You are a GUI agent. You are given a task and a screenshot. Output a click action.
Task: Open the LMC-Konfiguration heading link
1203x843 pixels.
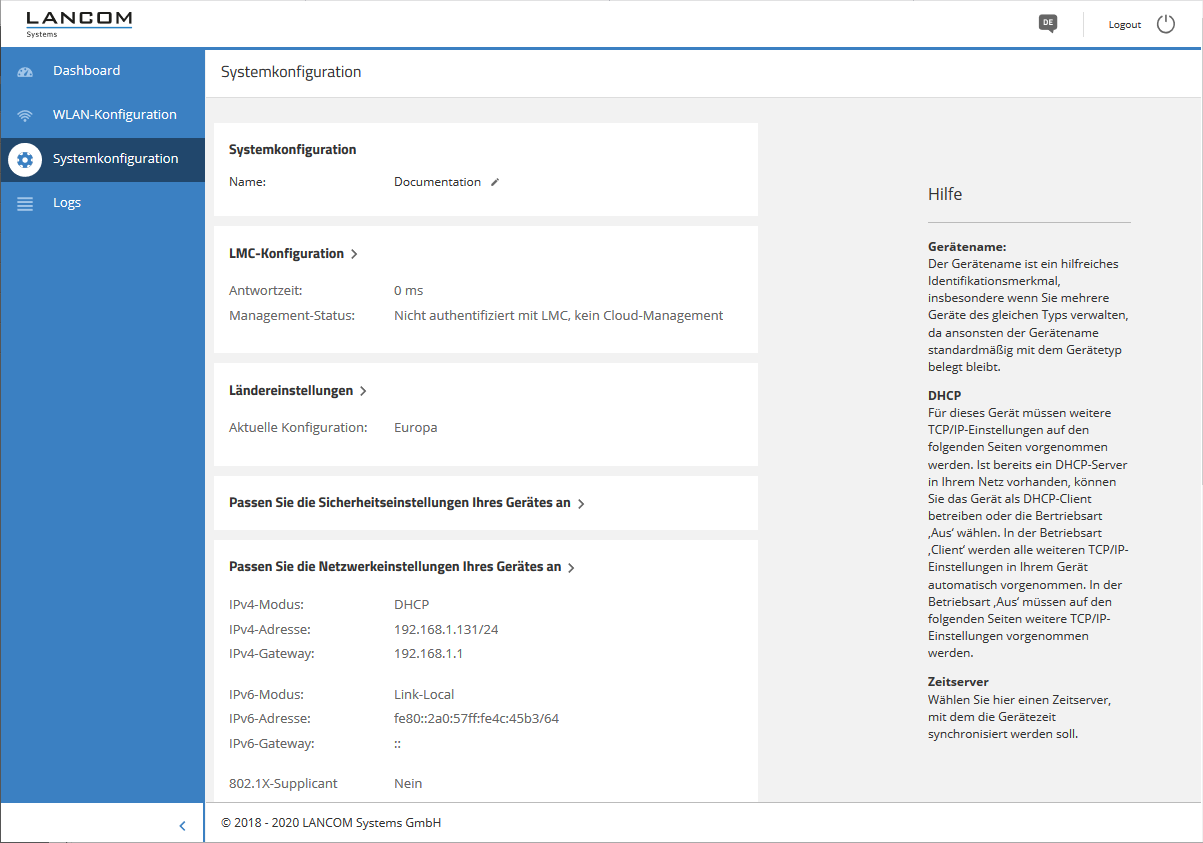pos(286,254)
